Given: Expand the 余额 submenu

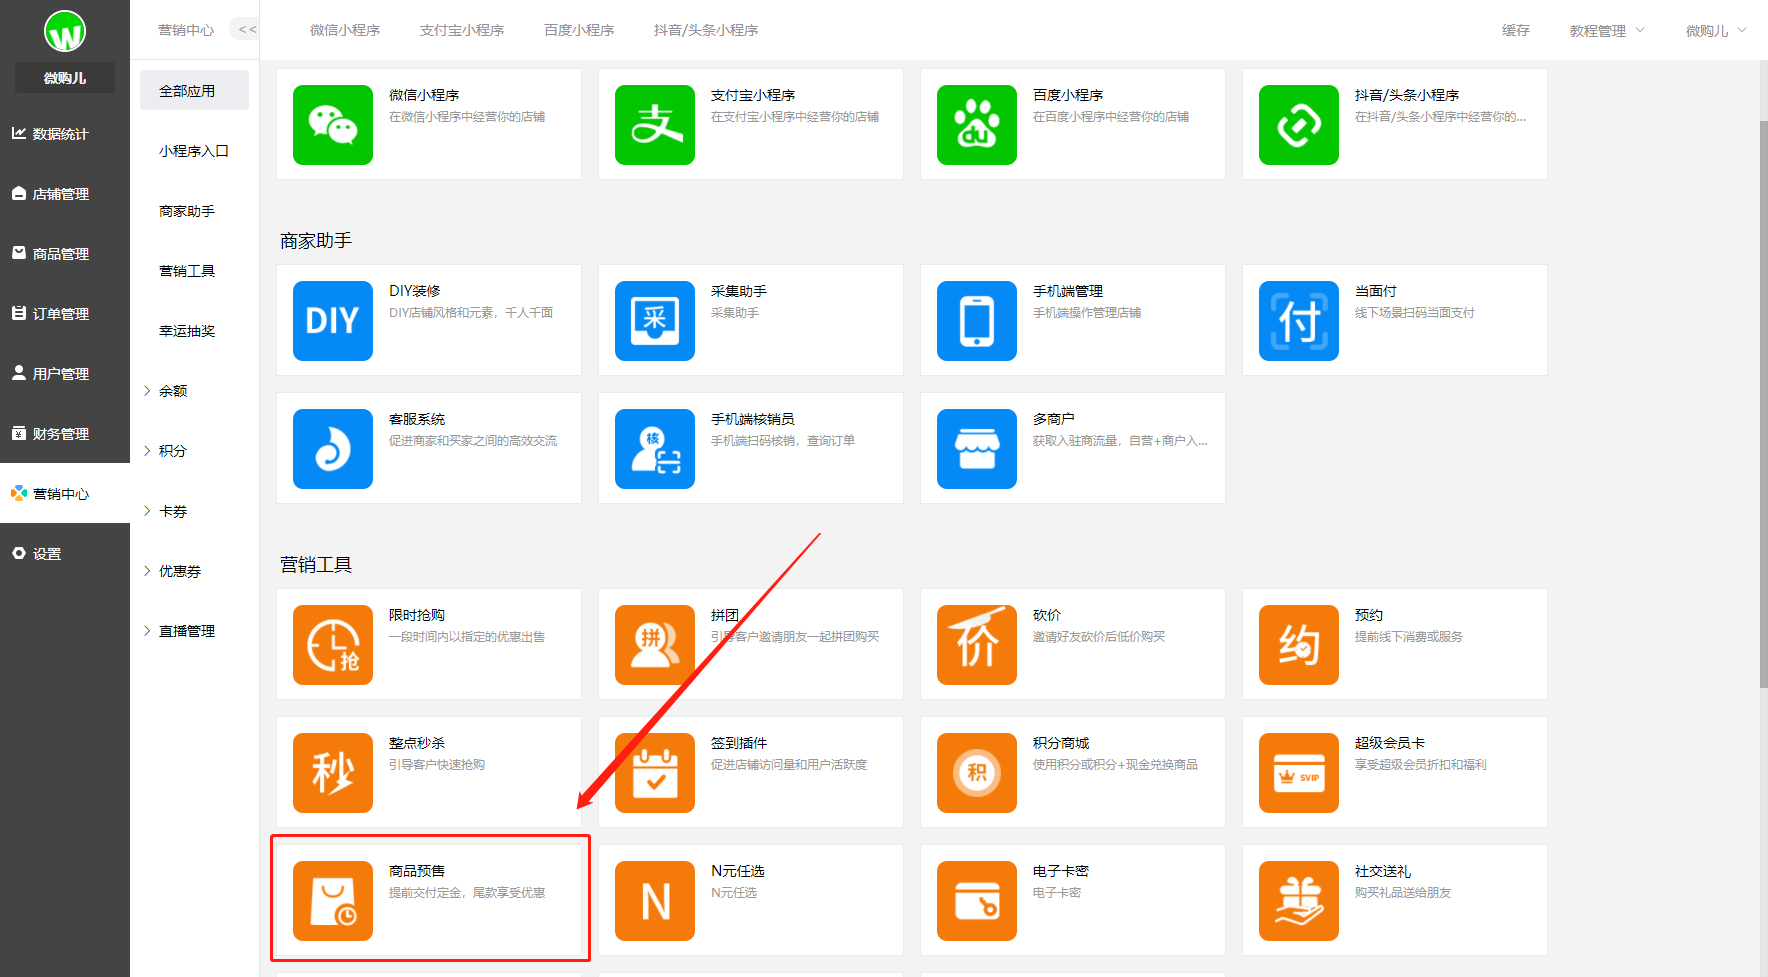Looking at the screenshot, I should tap(172, 391).
